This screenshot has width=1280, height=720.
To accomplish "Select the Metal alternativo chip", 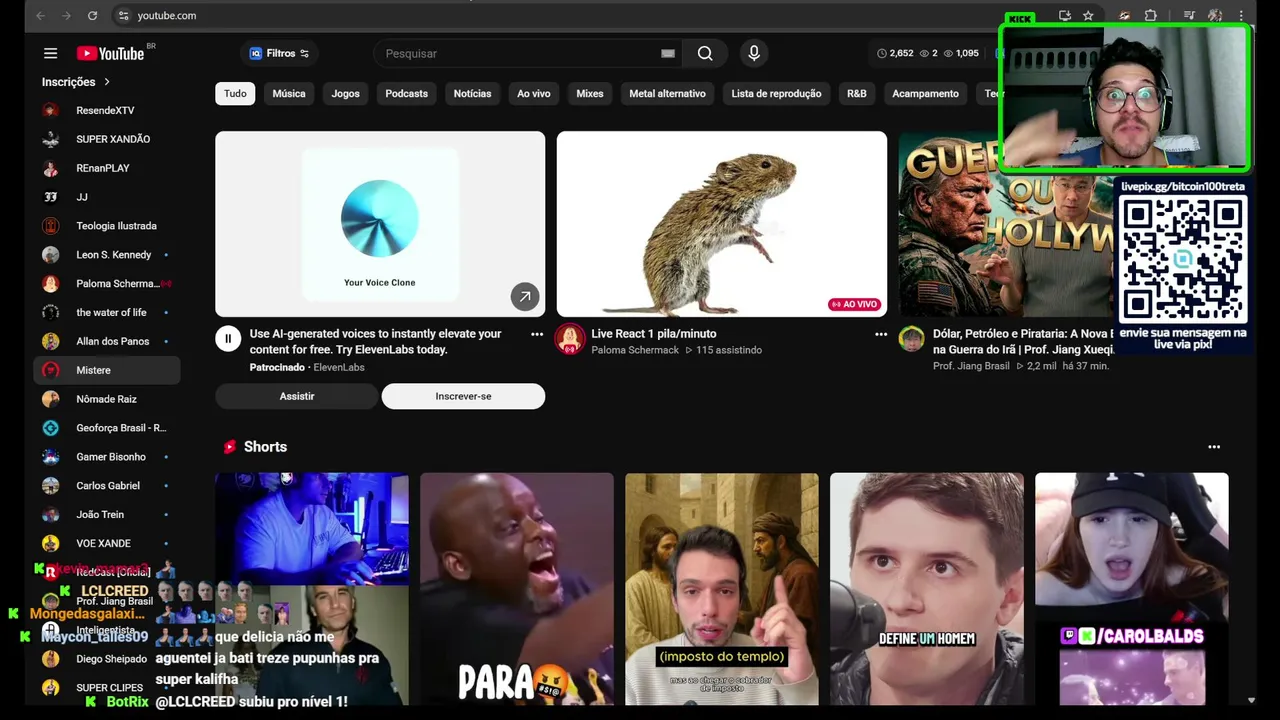I will click(x=667, y=94).
